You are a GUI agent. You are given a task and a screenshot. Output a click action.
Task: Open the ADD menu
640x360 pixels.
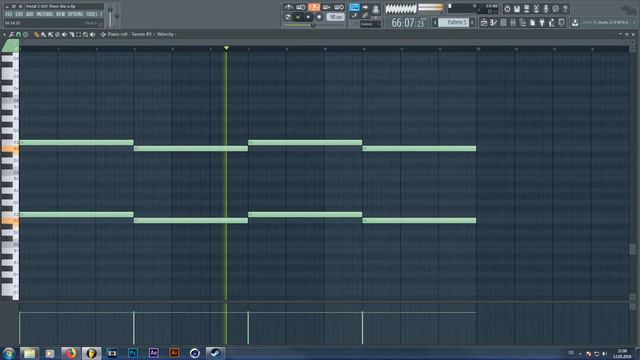point(29,14)
